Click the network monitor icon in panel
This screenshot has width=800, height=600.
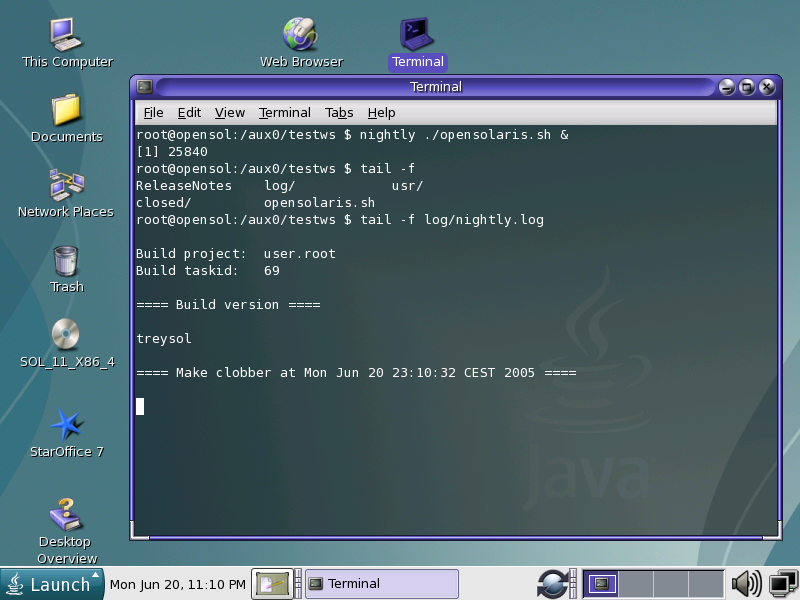[783, 585]
